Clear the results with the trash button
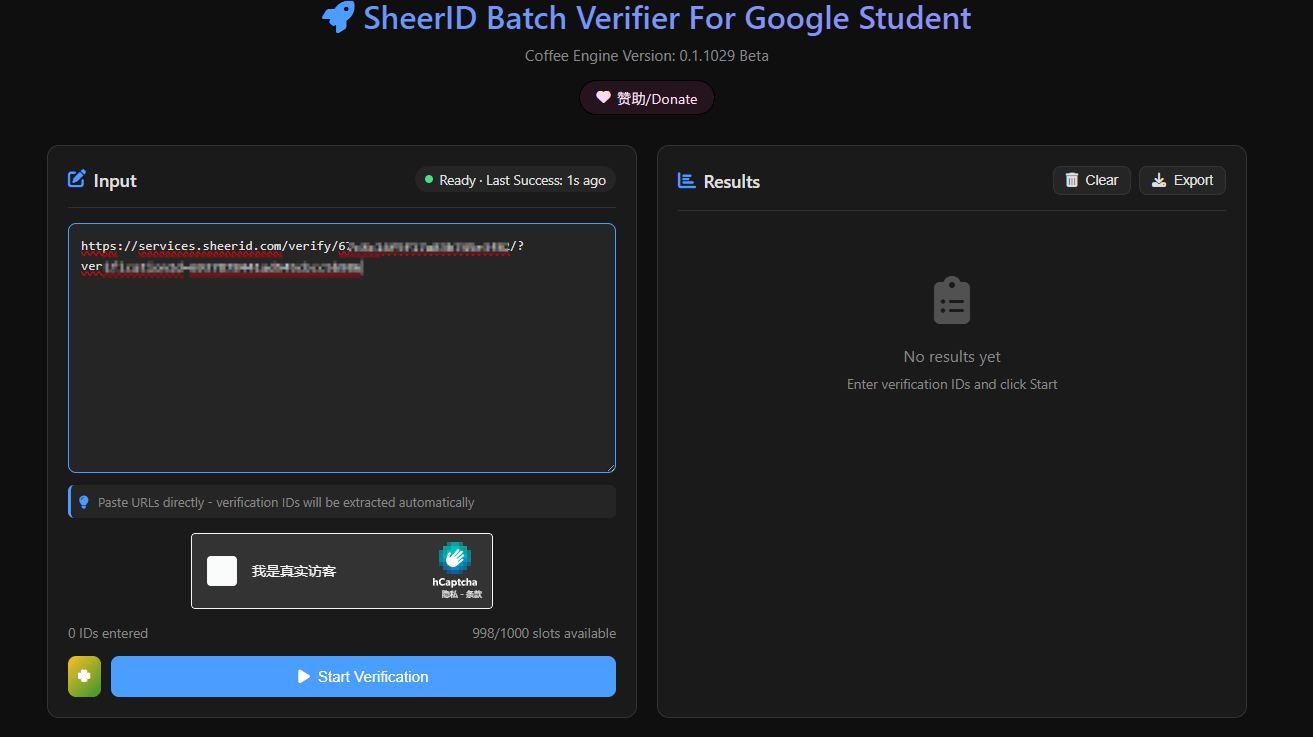Screen dimensions: 1313x737 1091,180
